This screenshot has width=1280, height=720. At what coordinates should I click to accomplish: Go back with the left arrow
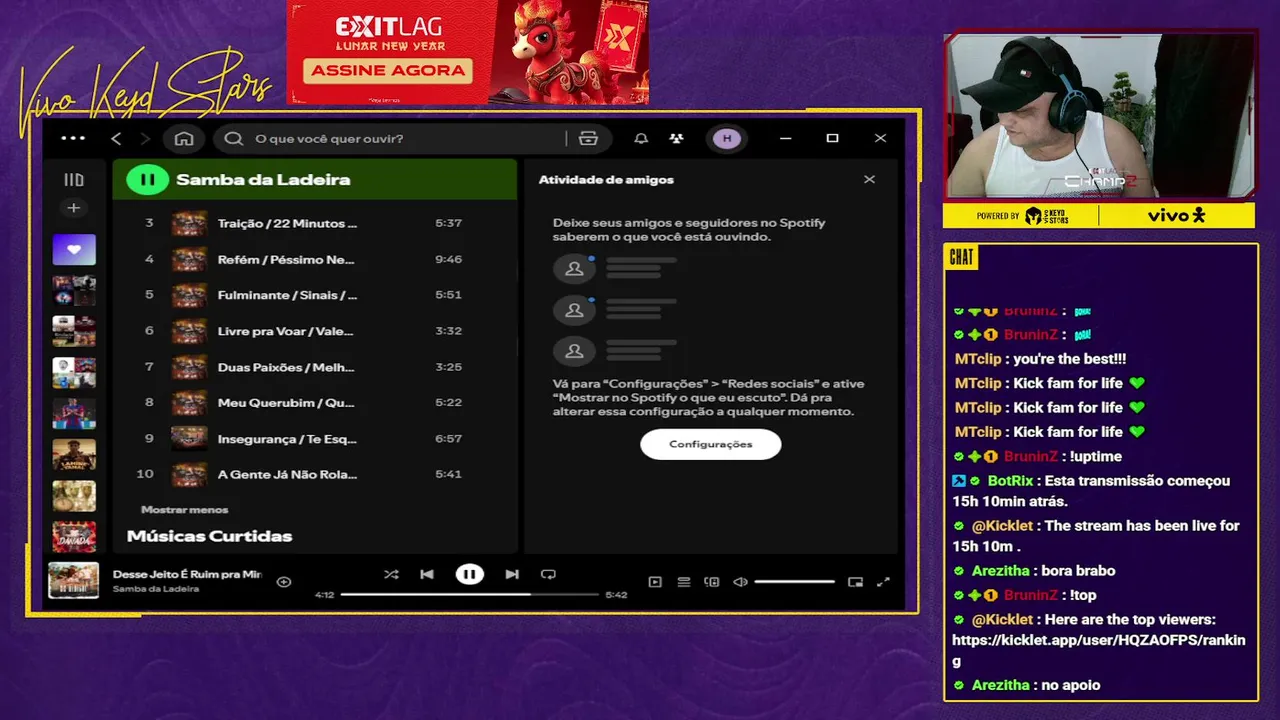(x=116, y=138)
